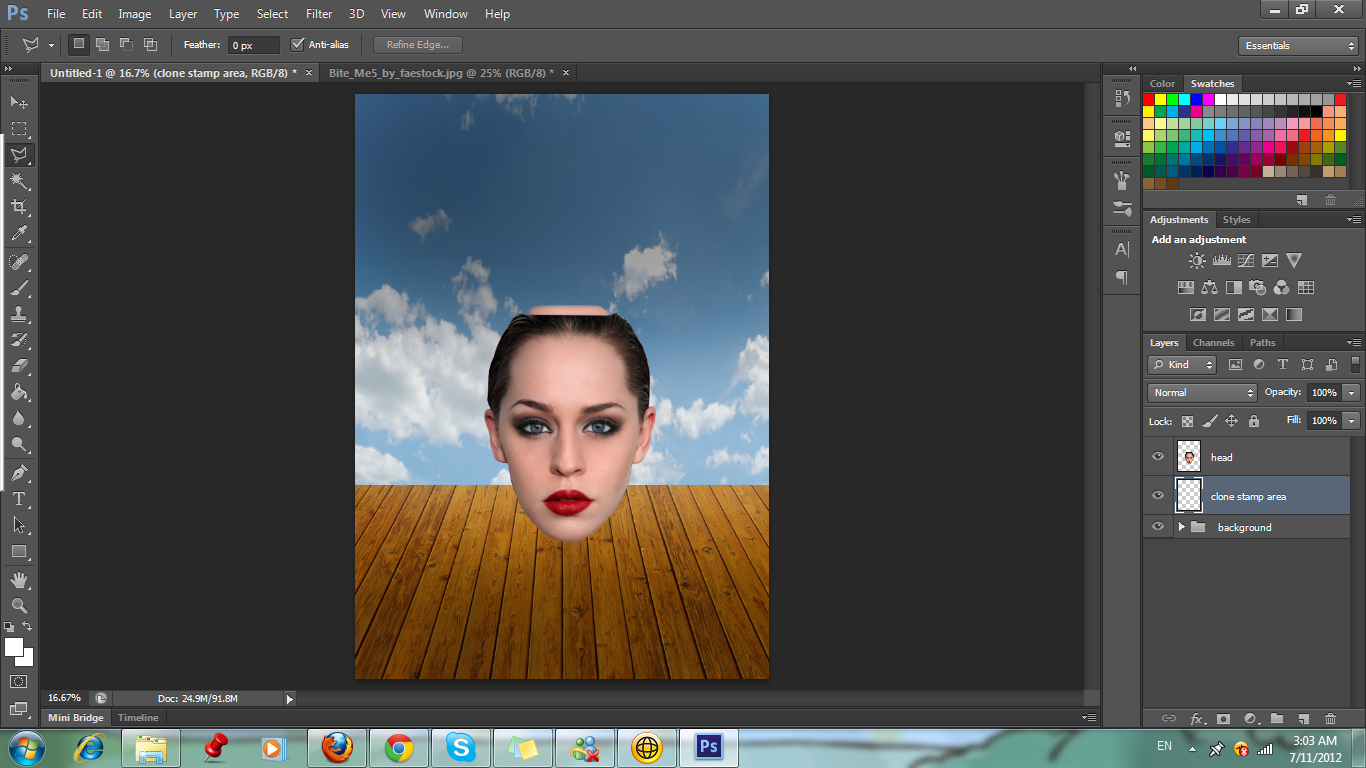
Task: Disable the Anti-alias checkbox
Action: click(x=298, y=44)
